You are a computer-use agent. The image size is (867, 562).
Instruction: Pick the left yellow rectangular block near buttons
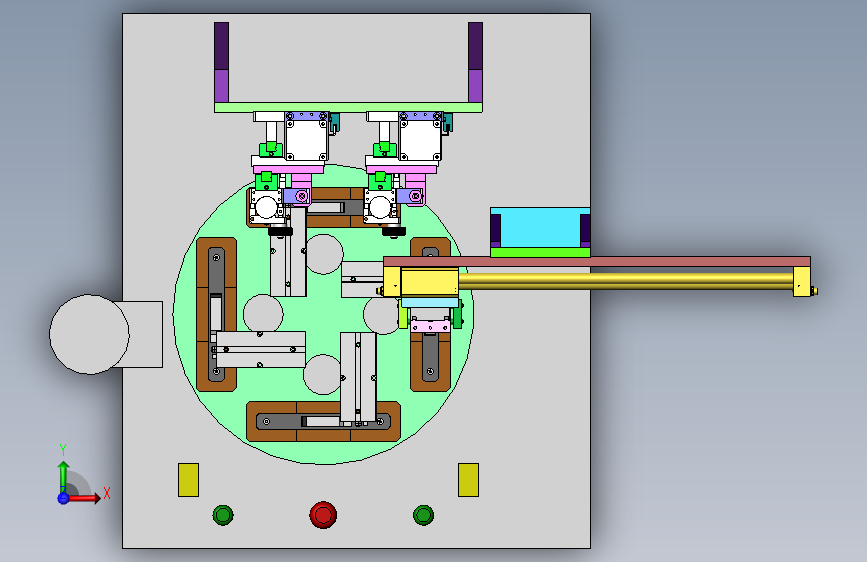coord(189,480)
